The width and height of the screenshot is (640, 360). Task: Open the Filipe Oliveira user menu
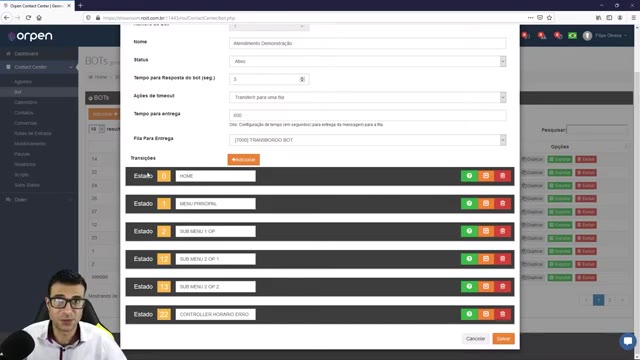tap(605, 36)
